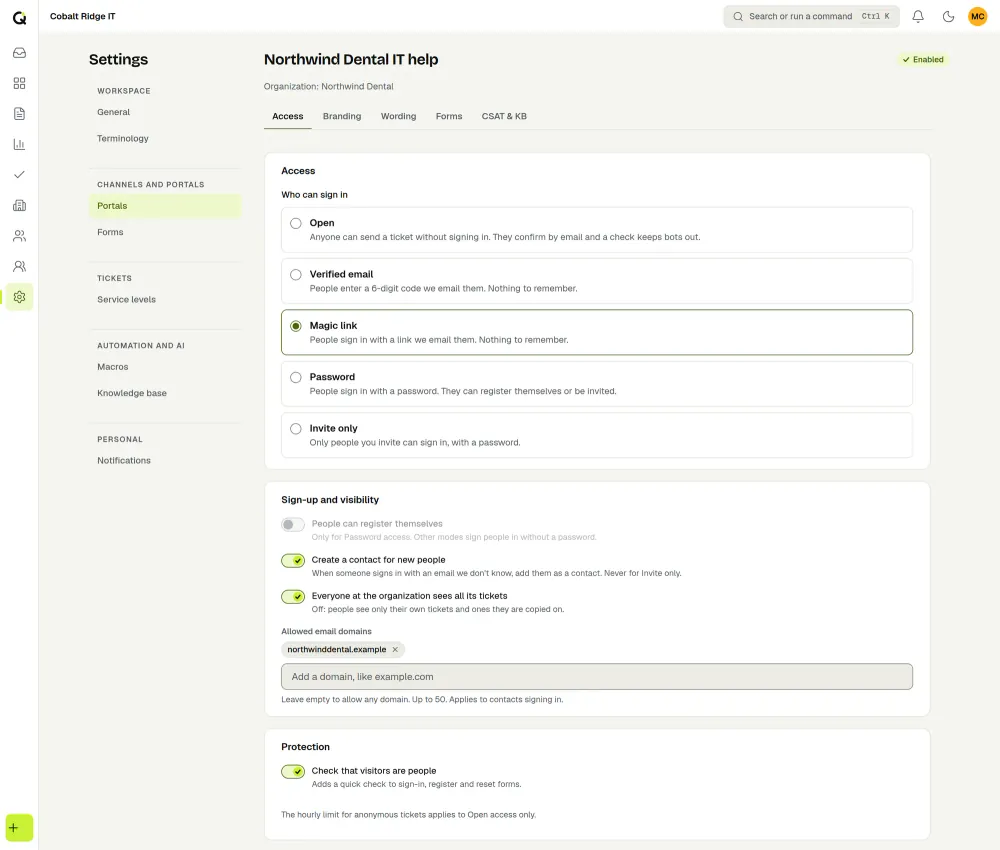This screenshot has width=1000, height=850.
Task: Select the Password access option
Action: click(x=597, y=384)
